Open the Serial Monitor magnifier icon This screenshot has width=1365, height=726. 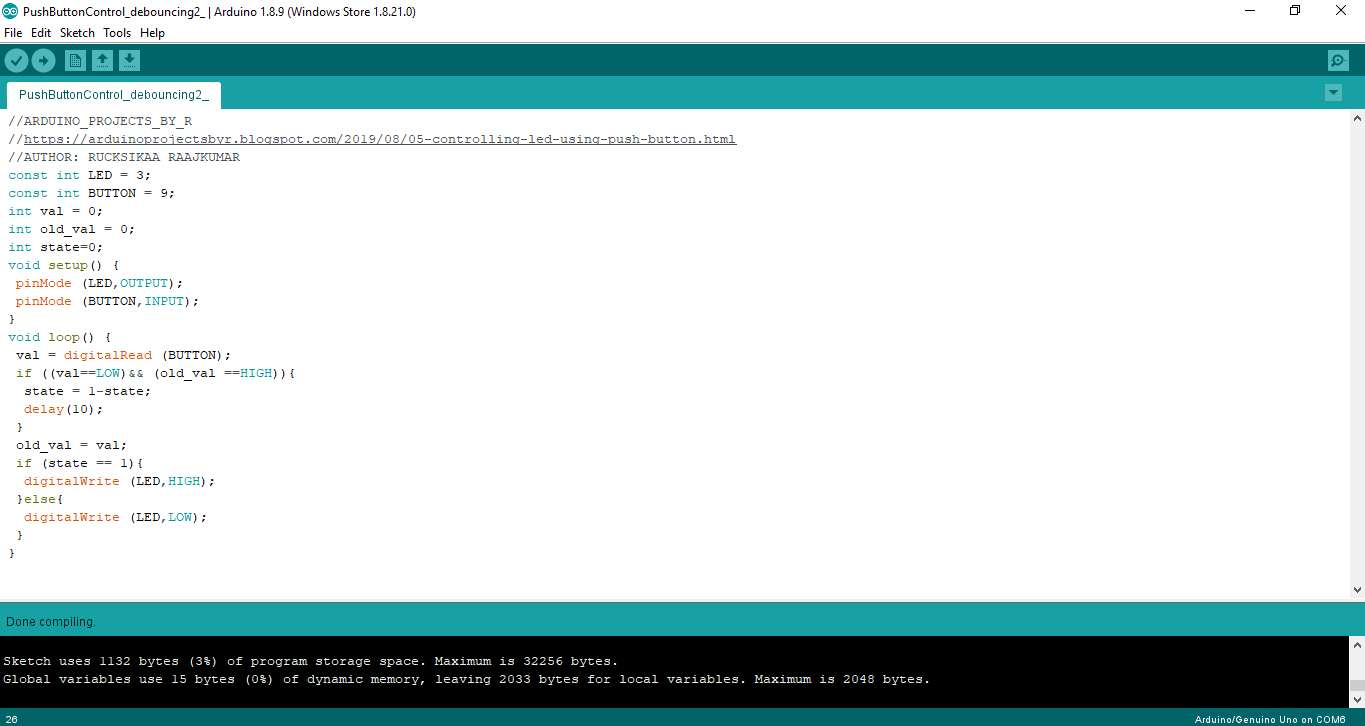(x=1338, y=60)
